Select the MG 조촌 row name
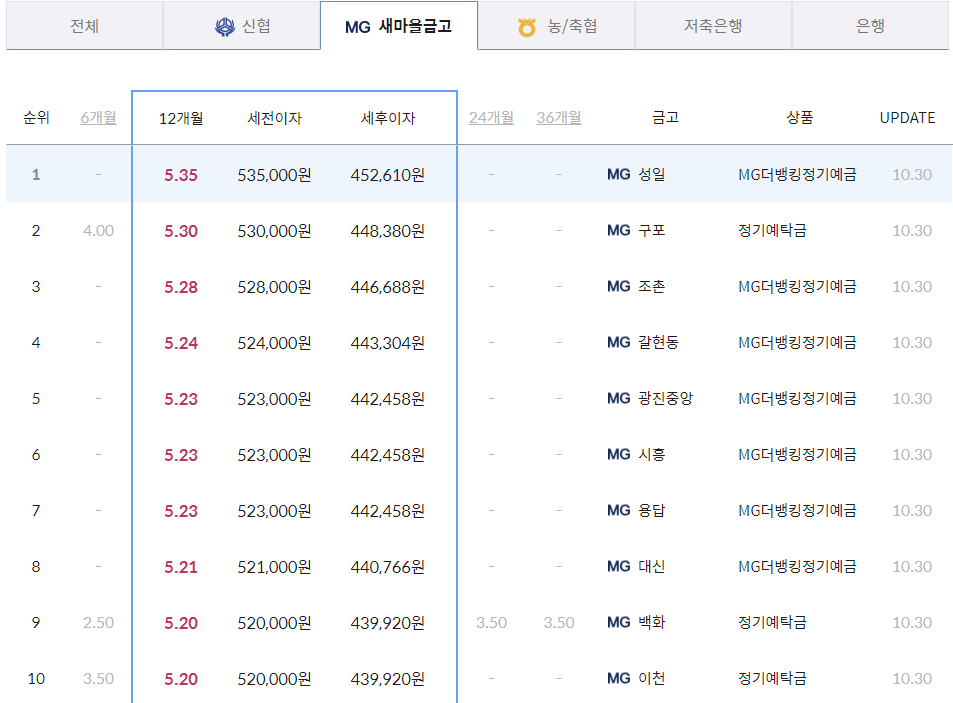Image resolution: width=953 pixels, height=703 pixels. [x=636, y=286]
